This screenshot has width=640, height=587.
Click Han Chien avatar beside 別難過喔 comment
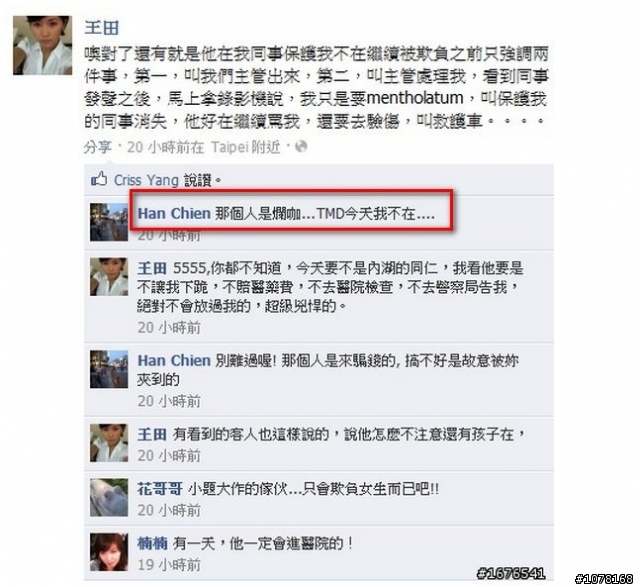point(109,369)
